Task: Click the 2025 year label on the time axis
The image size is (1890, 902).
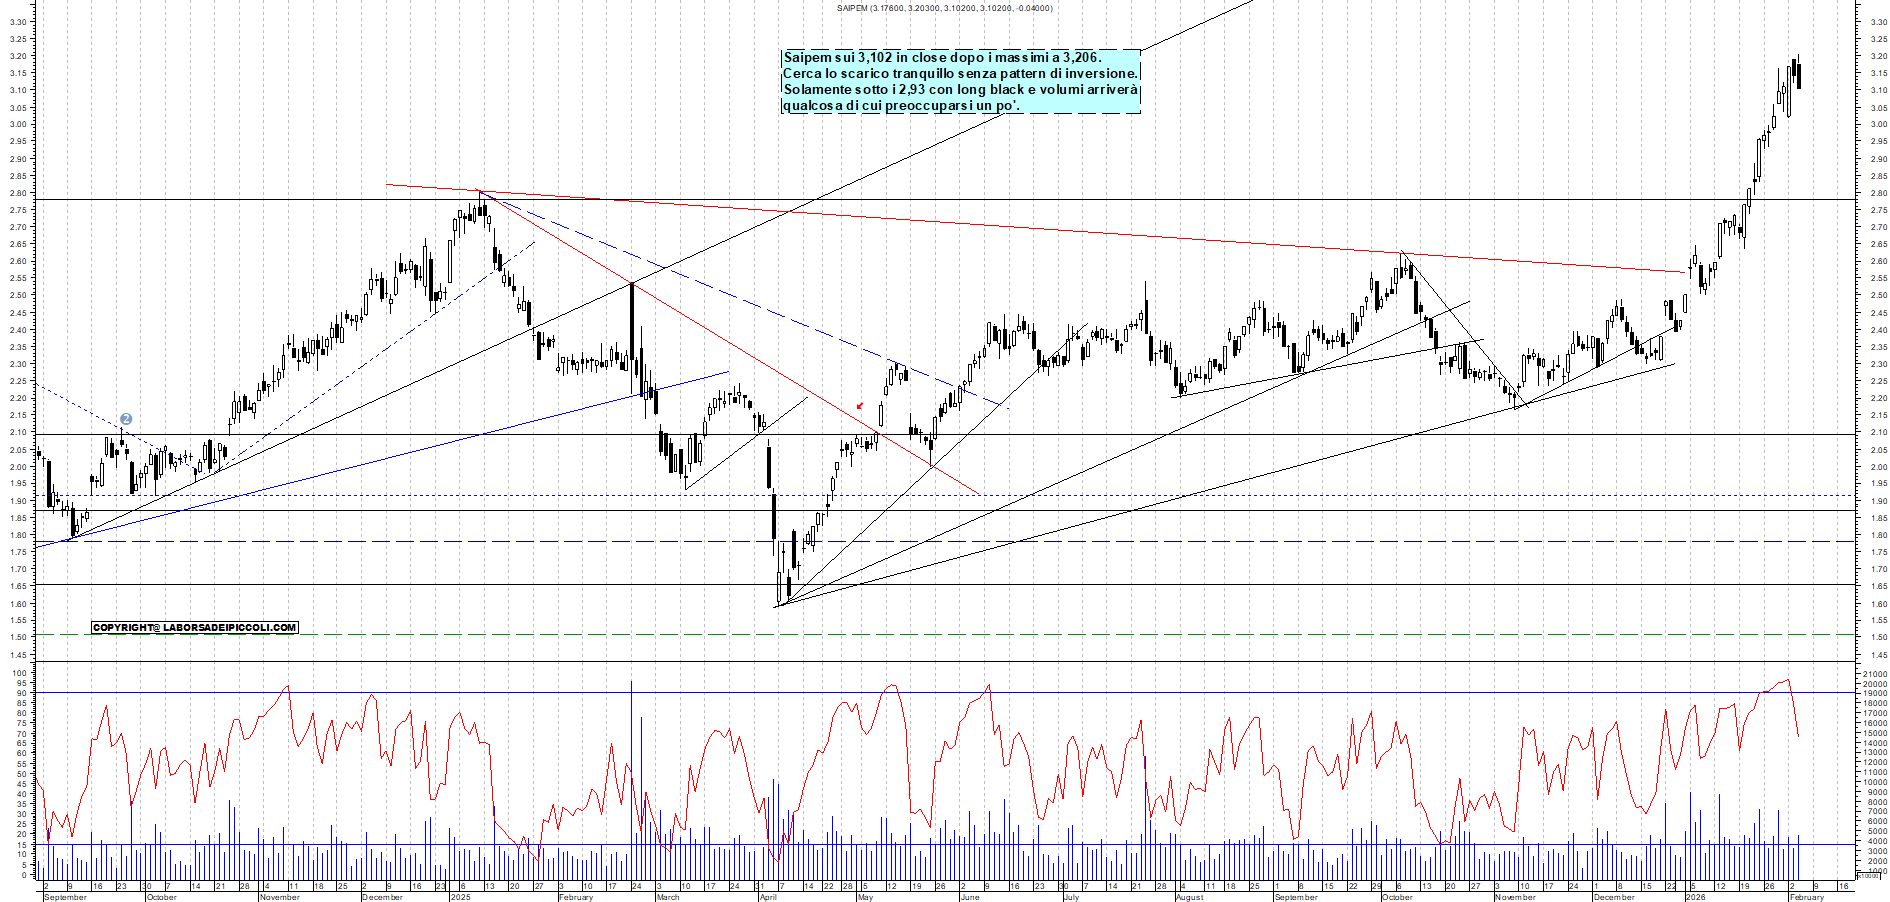Action: coord(460,897)
